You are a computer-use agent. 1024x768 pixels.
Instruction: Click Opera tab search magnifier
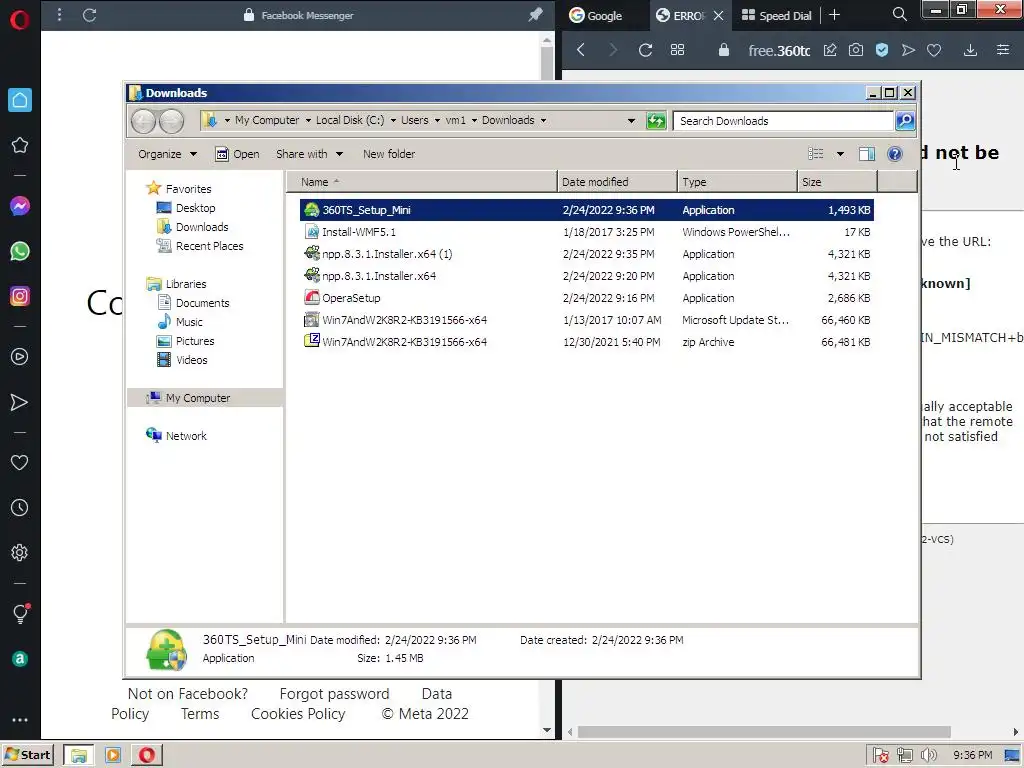click(x=900, y=14)
